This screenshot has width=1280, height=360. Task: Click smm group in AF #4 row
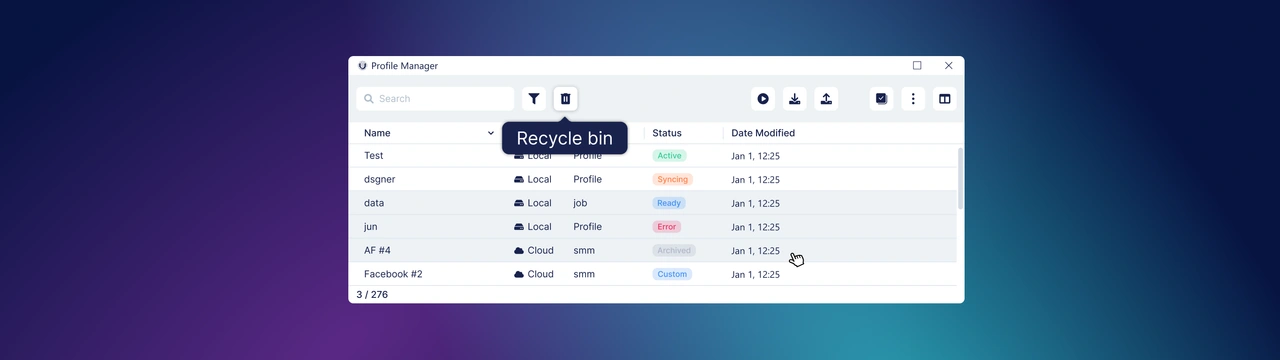point(584,251)
